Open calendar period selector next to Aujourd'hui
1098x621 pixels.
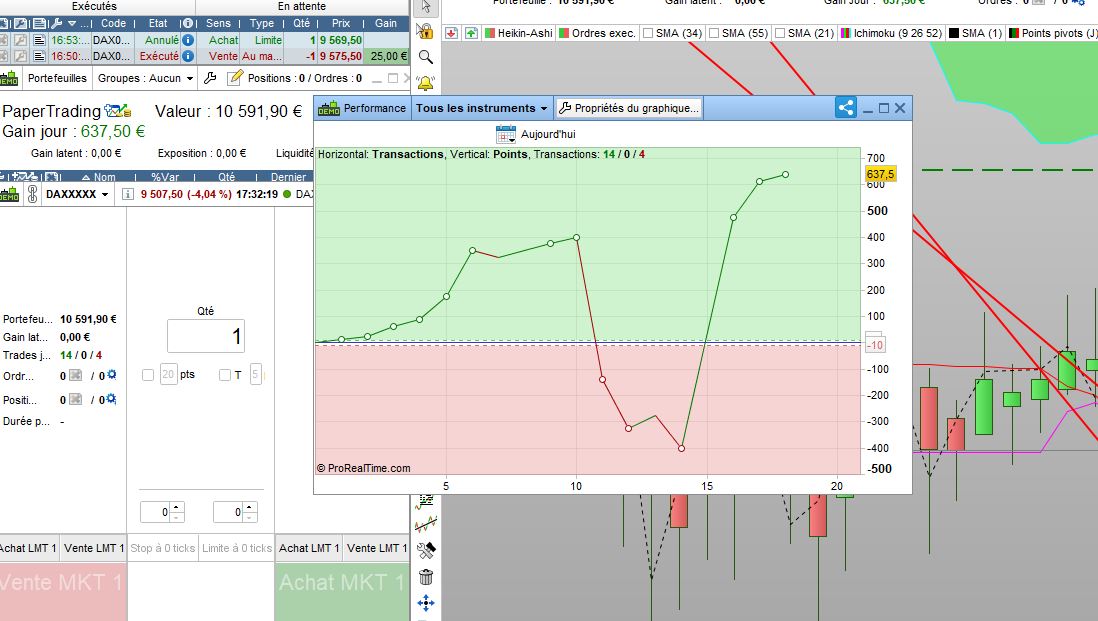click(506, 134)
